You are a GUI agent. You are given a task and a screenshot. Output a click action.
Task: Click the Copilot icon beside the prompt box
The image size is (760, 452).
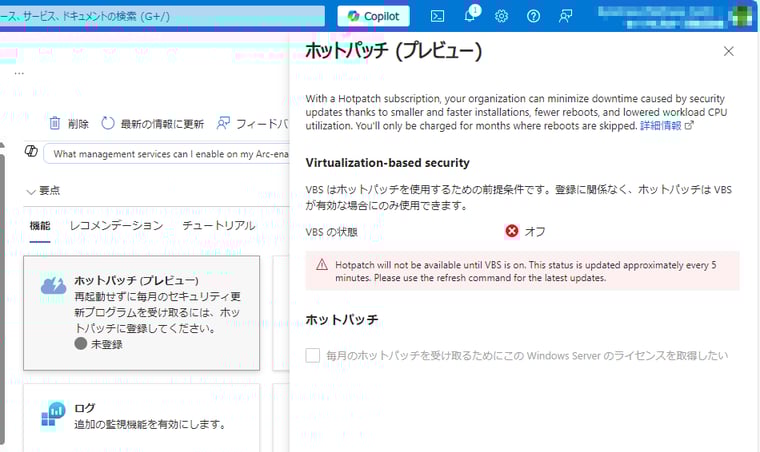[x=32, y=151]
